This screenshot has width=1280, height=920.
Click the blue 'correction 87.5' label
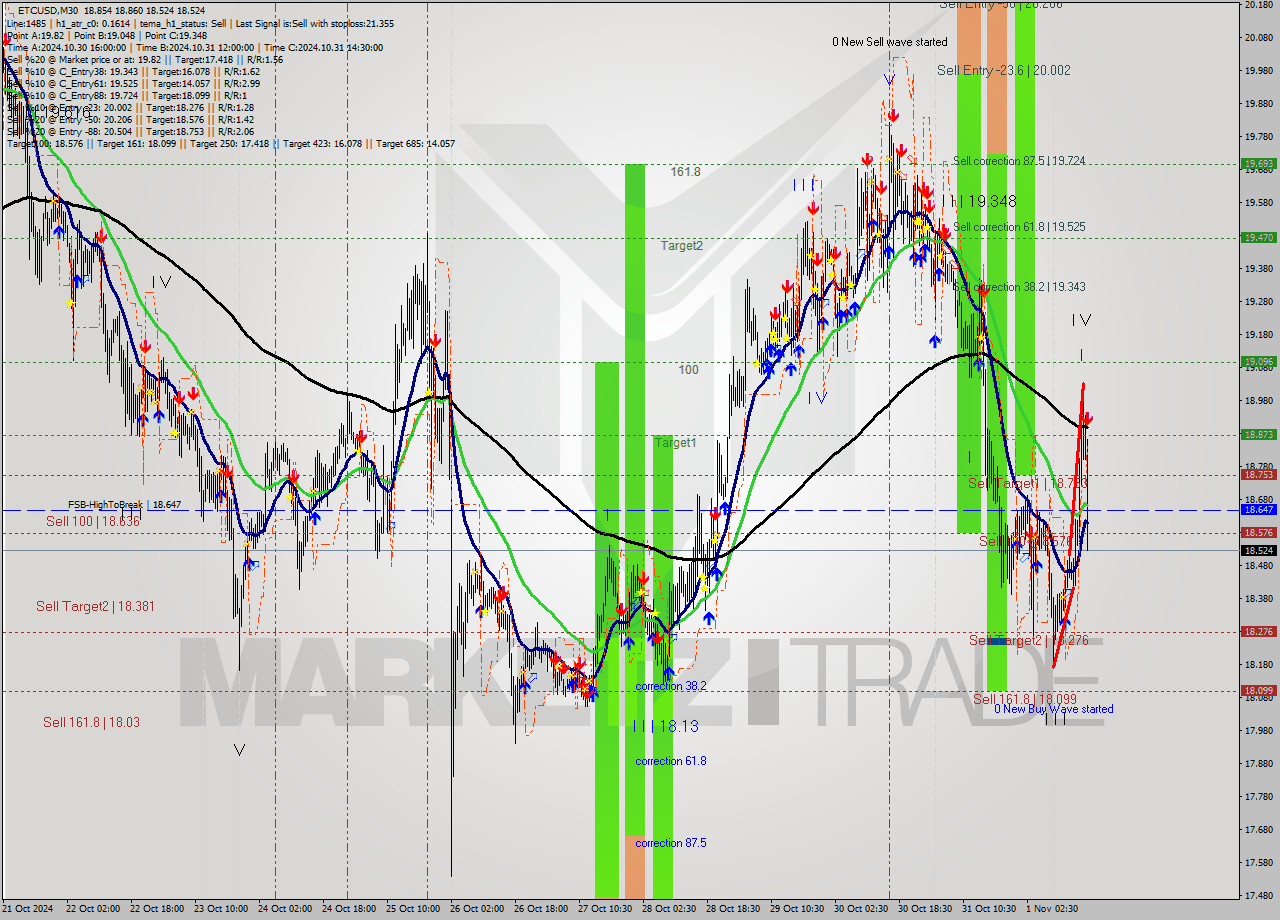click(x=671, y=843)
